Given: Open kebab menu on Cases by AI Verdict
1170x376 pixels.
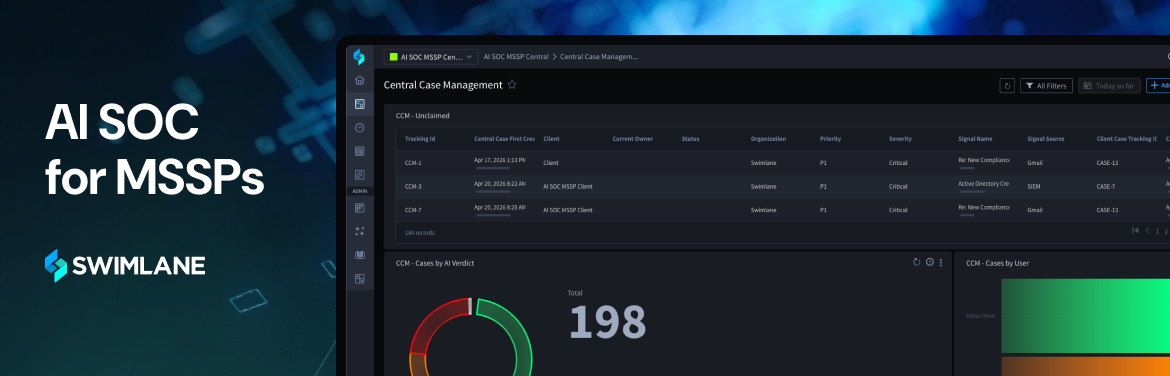Looking at the screenshot, I should pyautogui.click(x=941, y=263).
